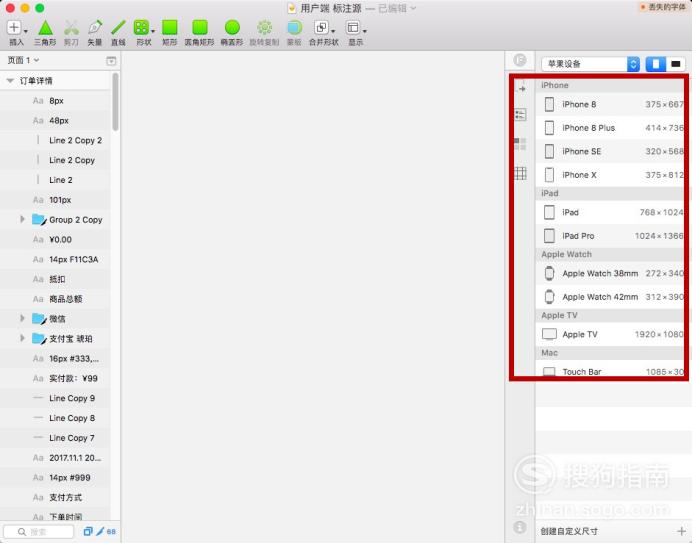The height and width of the screenshot is (543, 692).
Task: Collapse the 订单详情 artboard group
Action: 10,81
